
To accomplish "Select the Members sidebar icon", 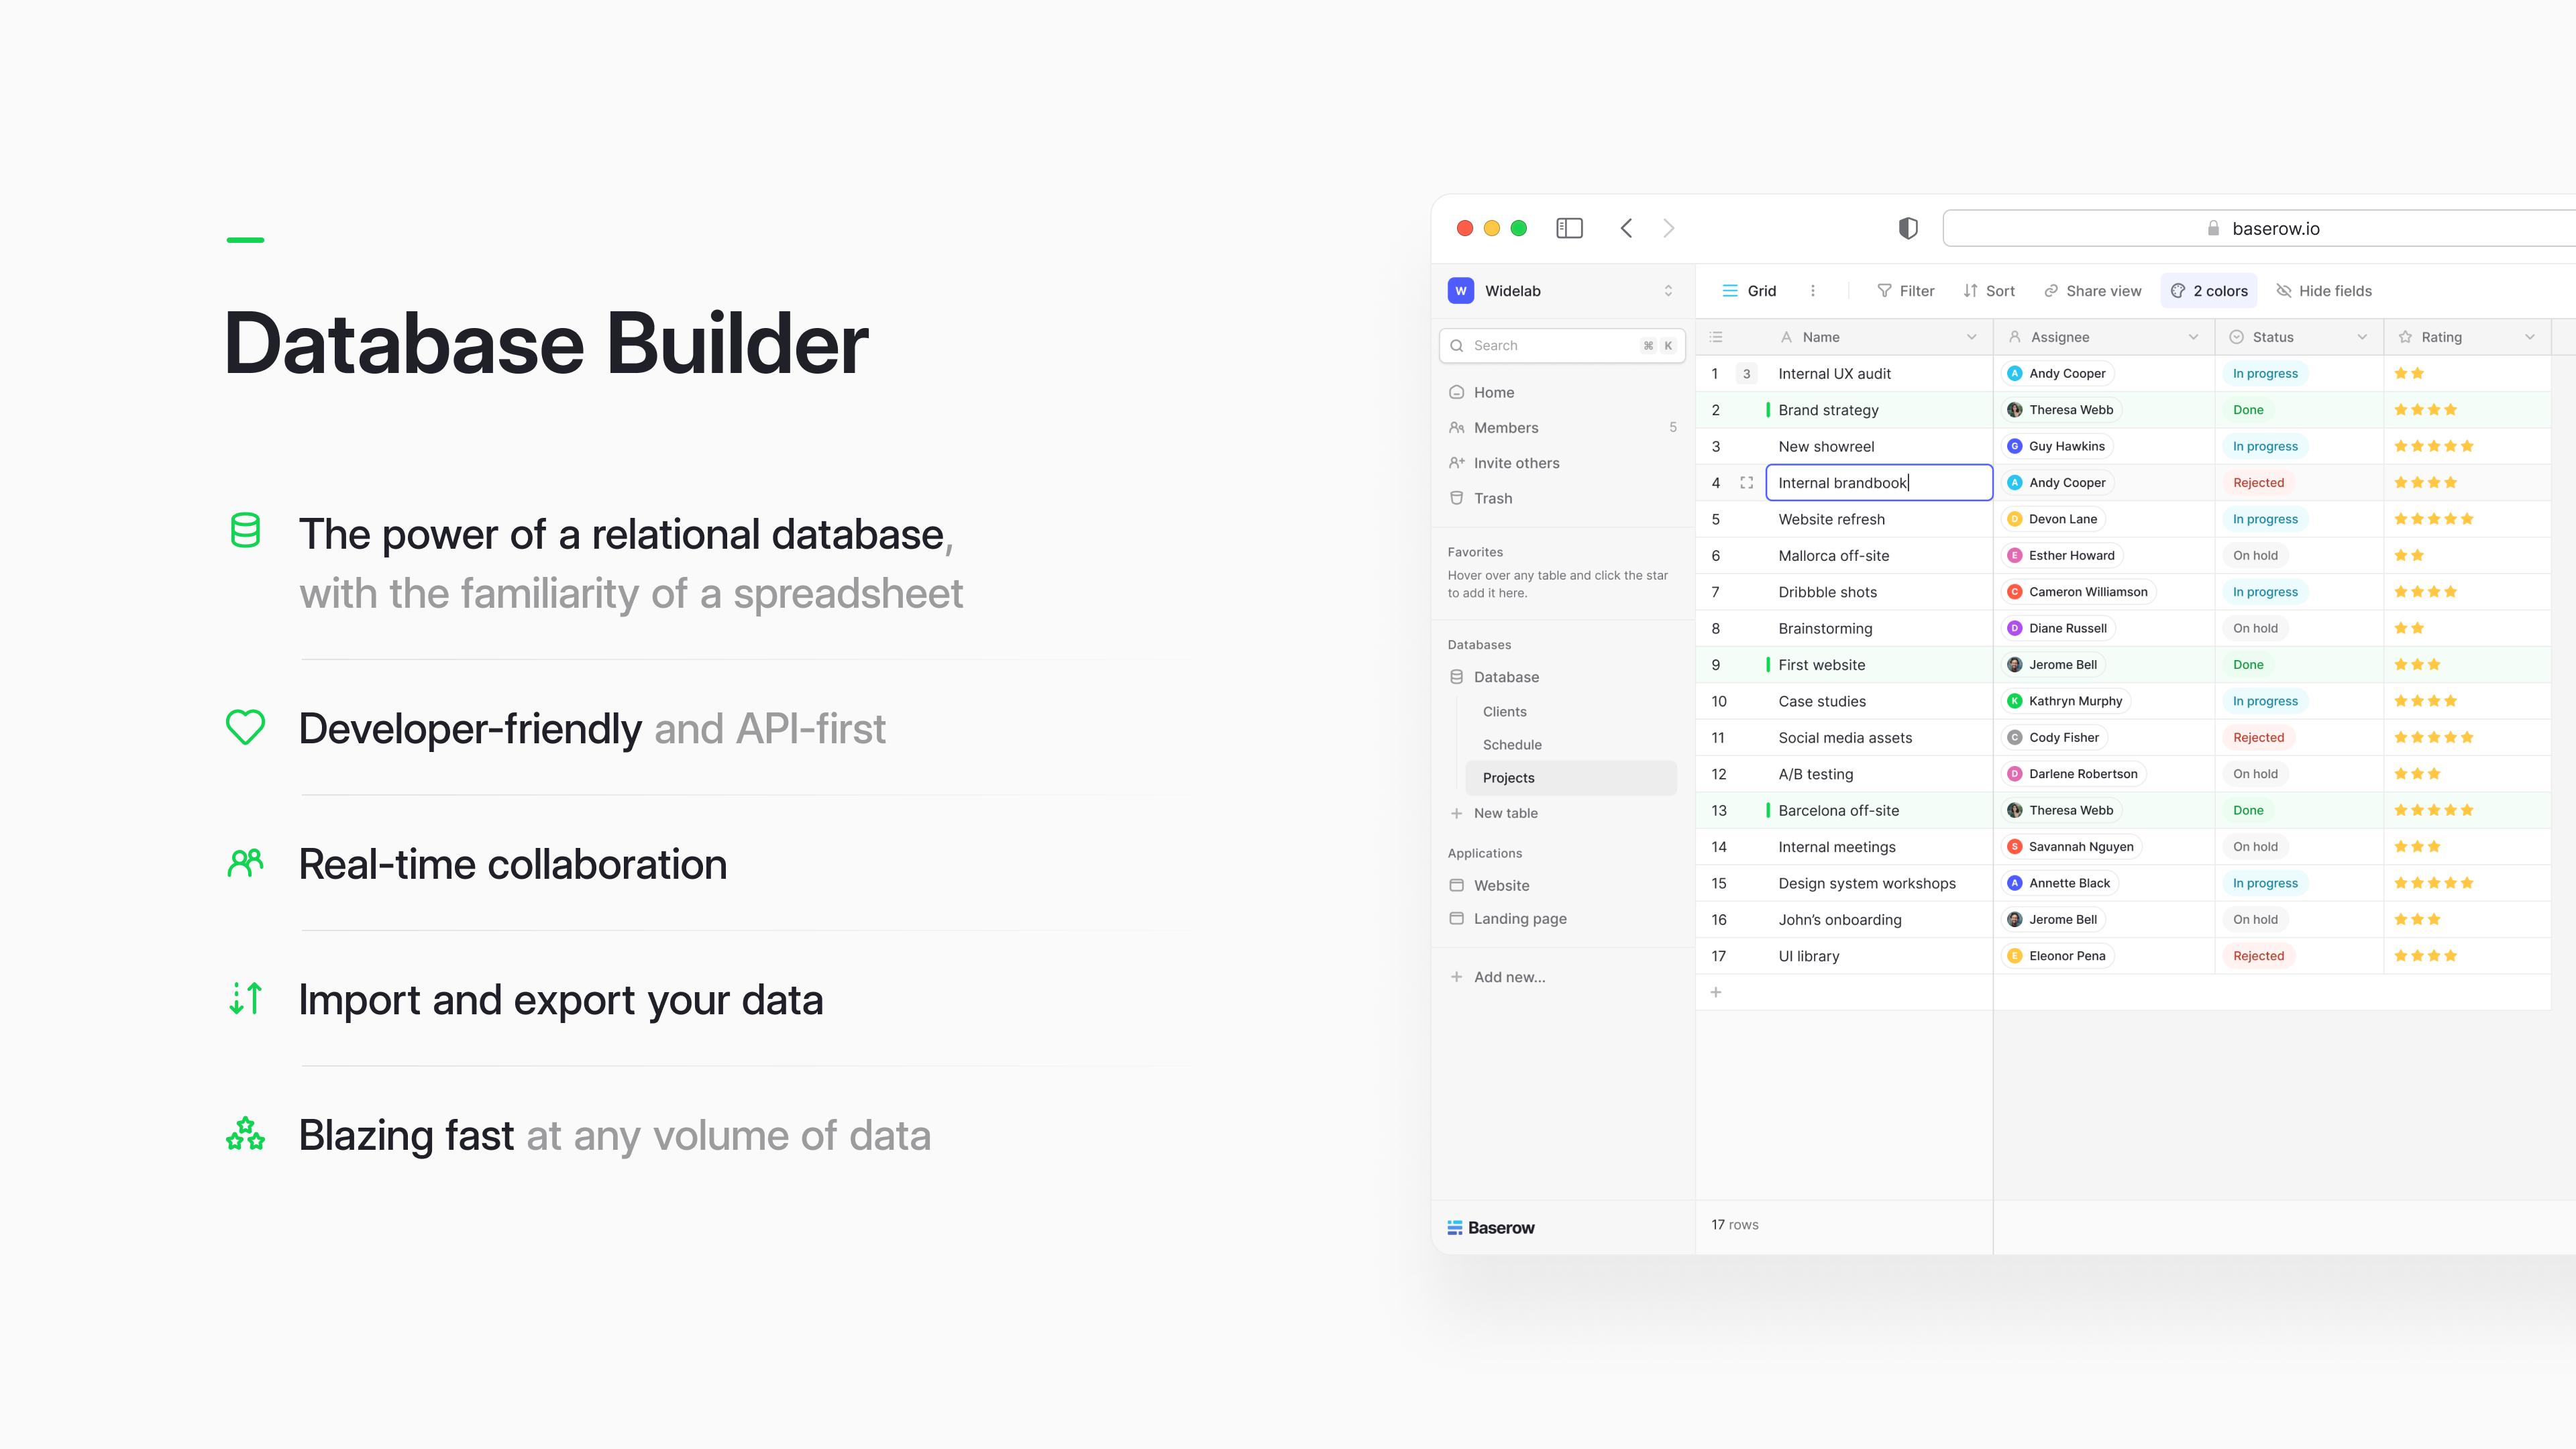I will [x=1458, y=427].
